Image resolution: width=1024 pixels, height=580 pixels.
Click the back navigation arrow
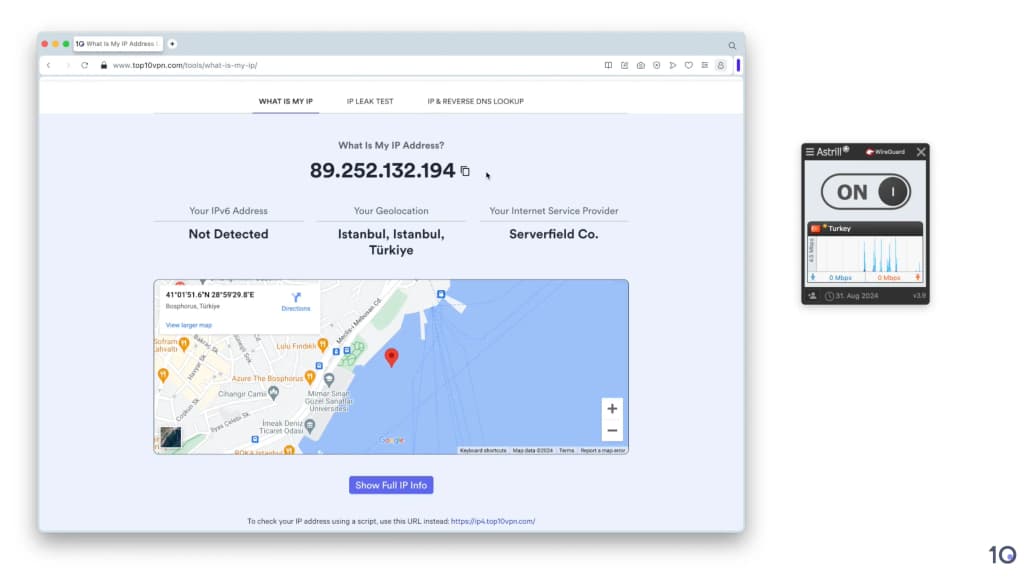[x=49, y=65]
